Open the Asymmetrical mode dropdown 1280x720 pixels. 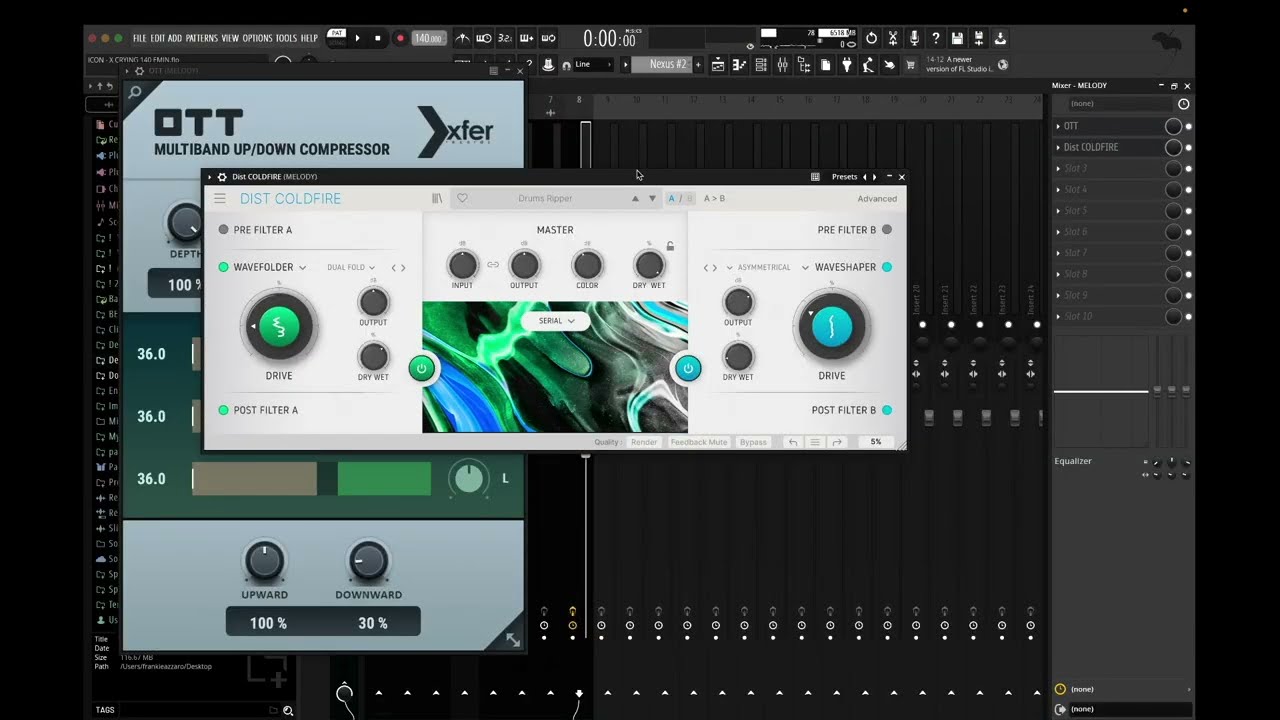(758, 267)
